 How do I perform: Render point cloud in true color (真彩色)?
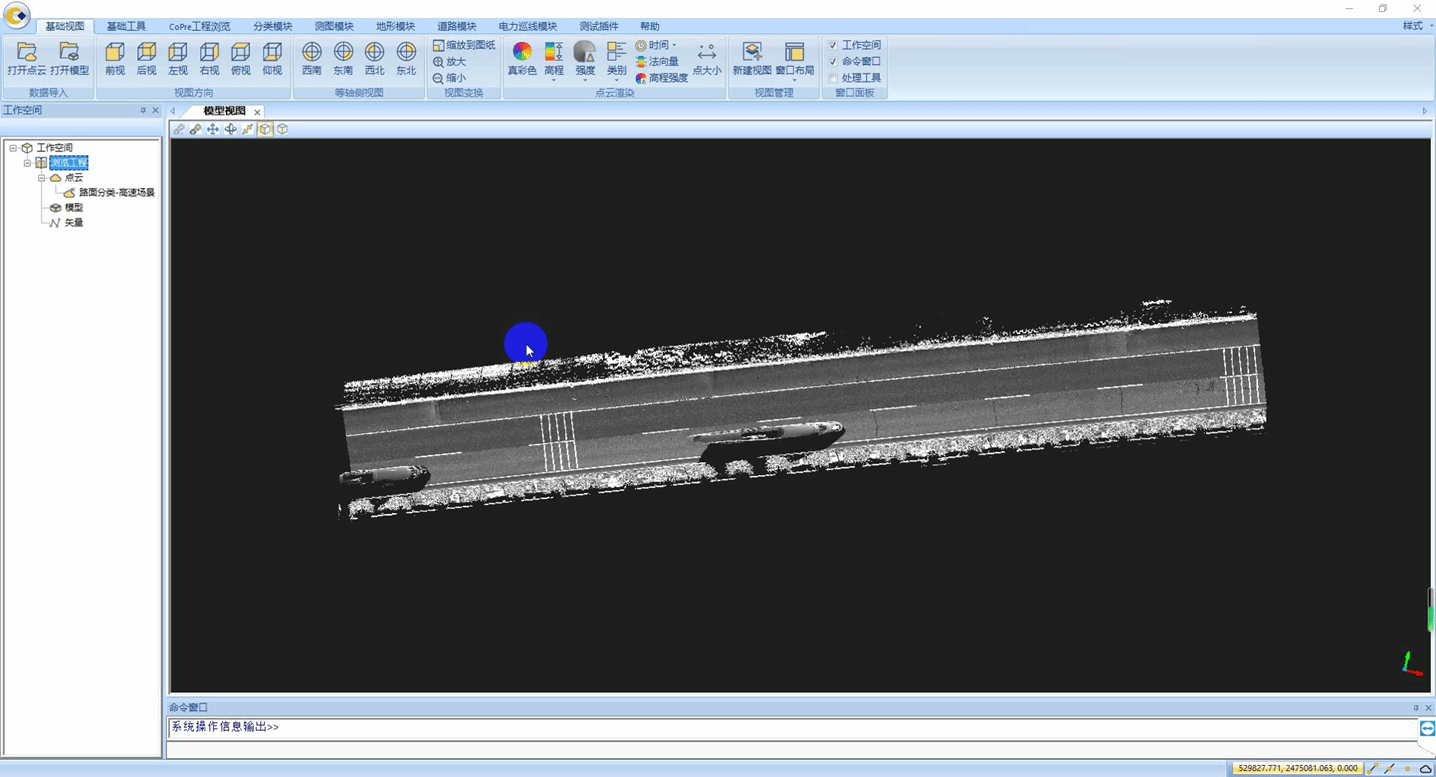[x=522, y=59]
